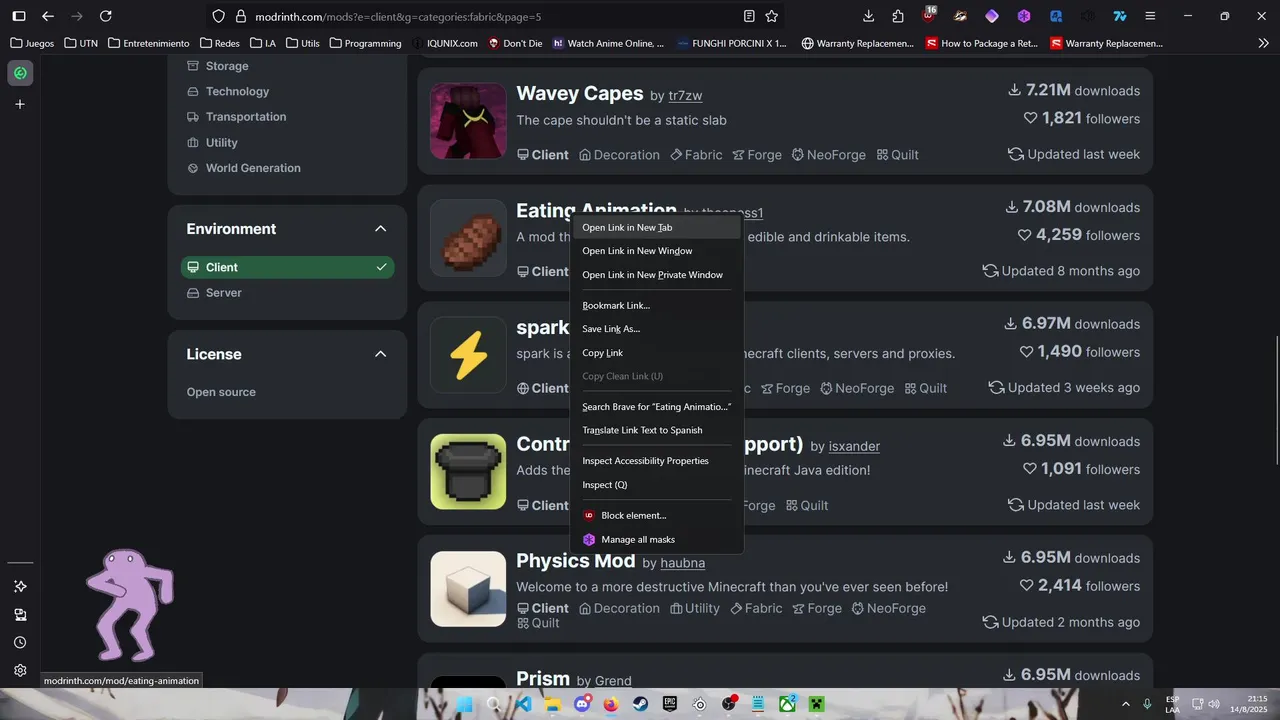The height and width of the screenshot is (720, 1280).
Task: Open Xbox app taskbar icon
Action: (788, 704)
